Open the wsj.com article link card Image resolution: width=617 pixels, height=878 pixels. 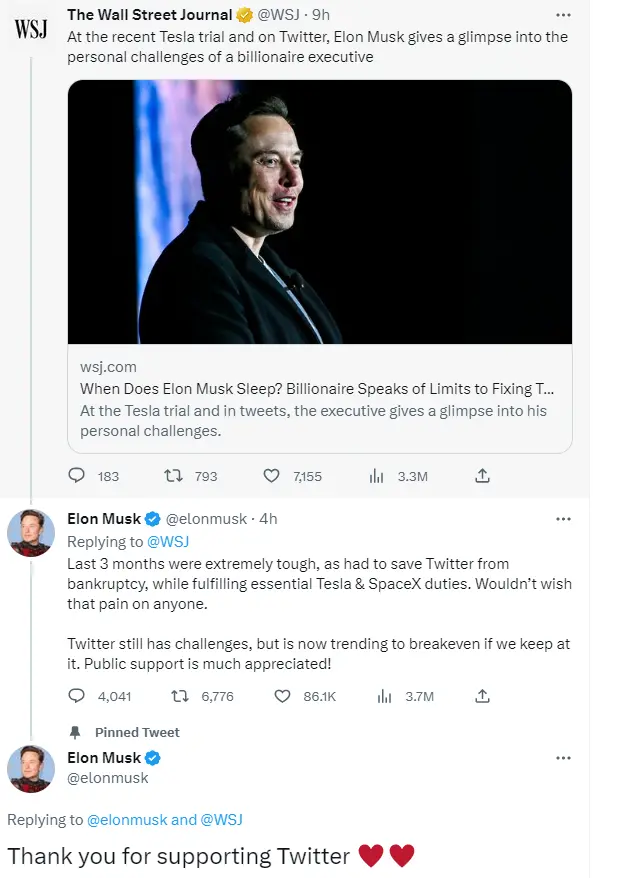pyautogui.click(x=320, y=267)
